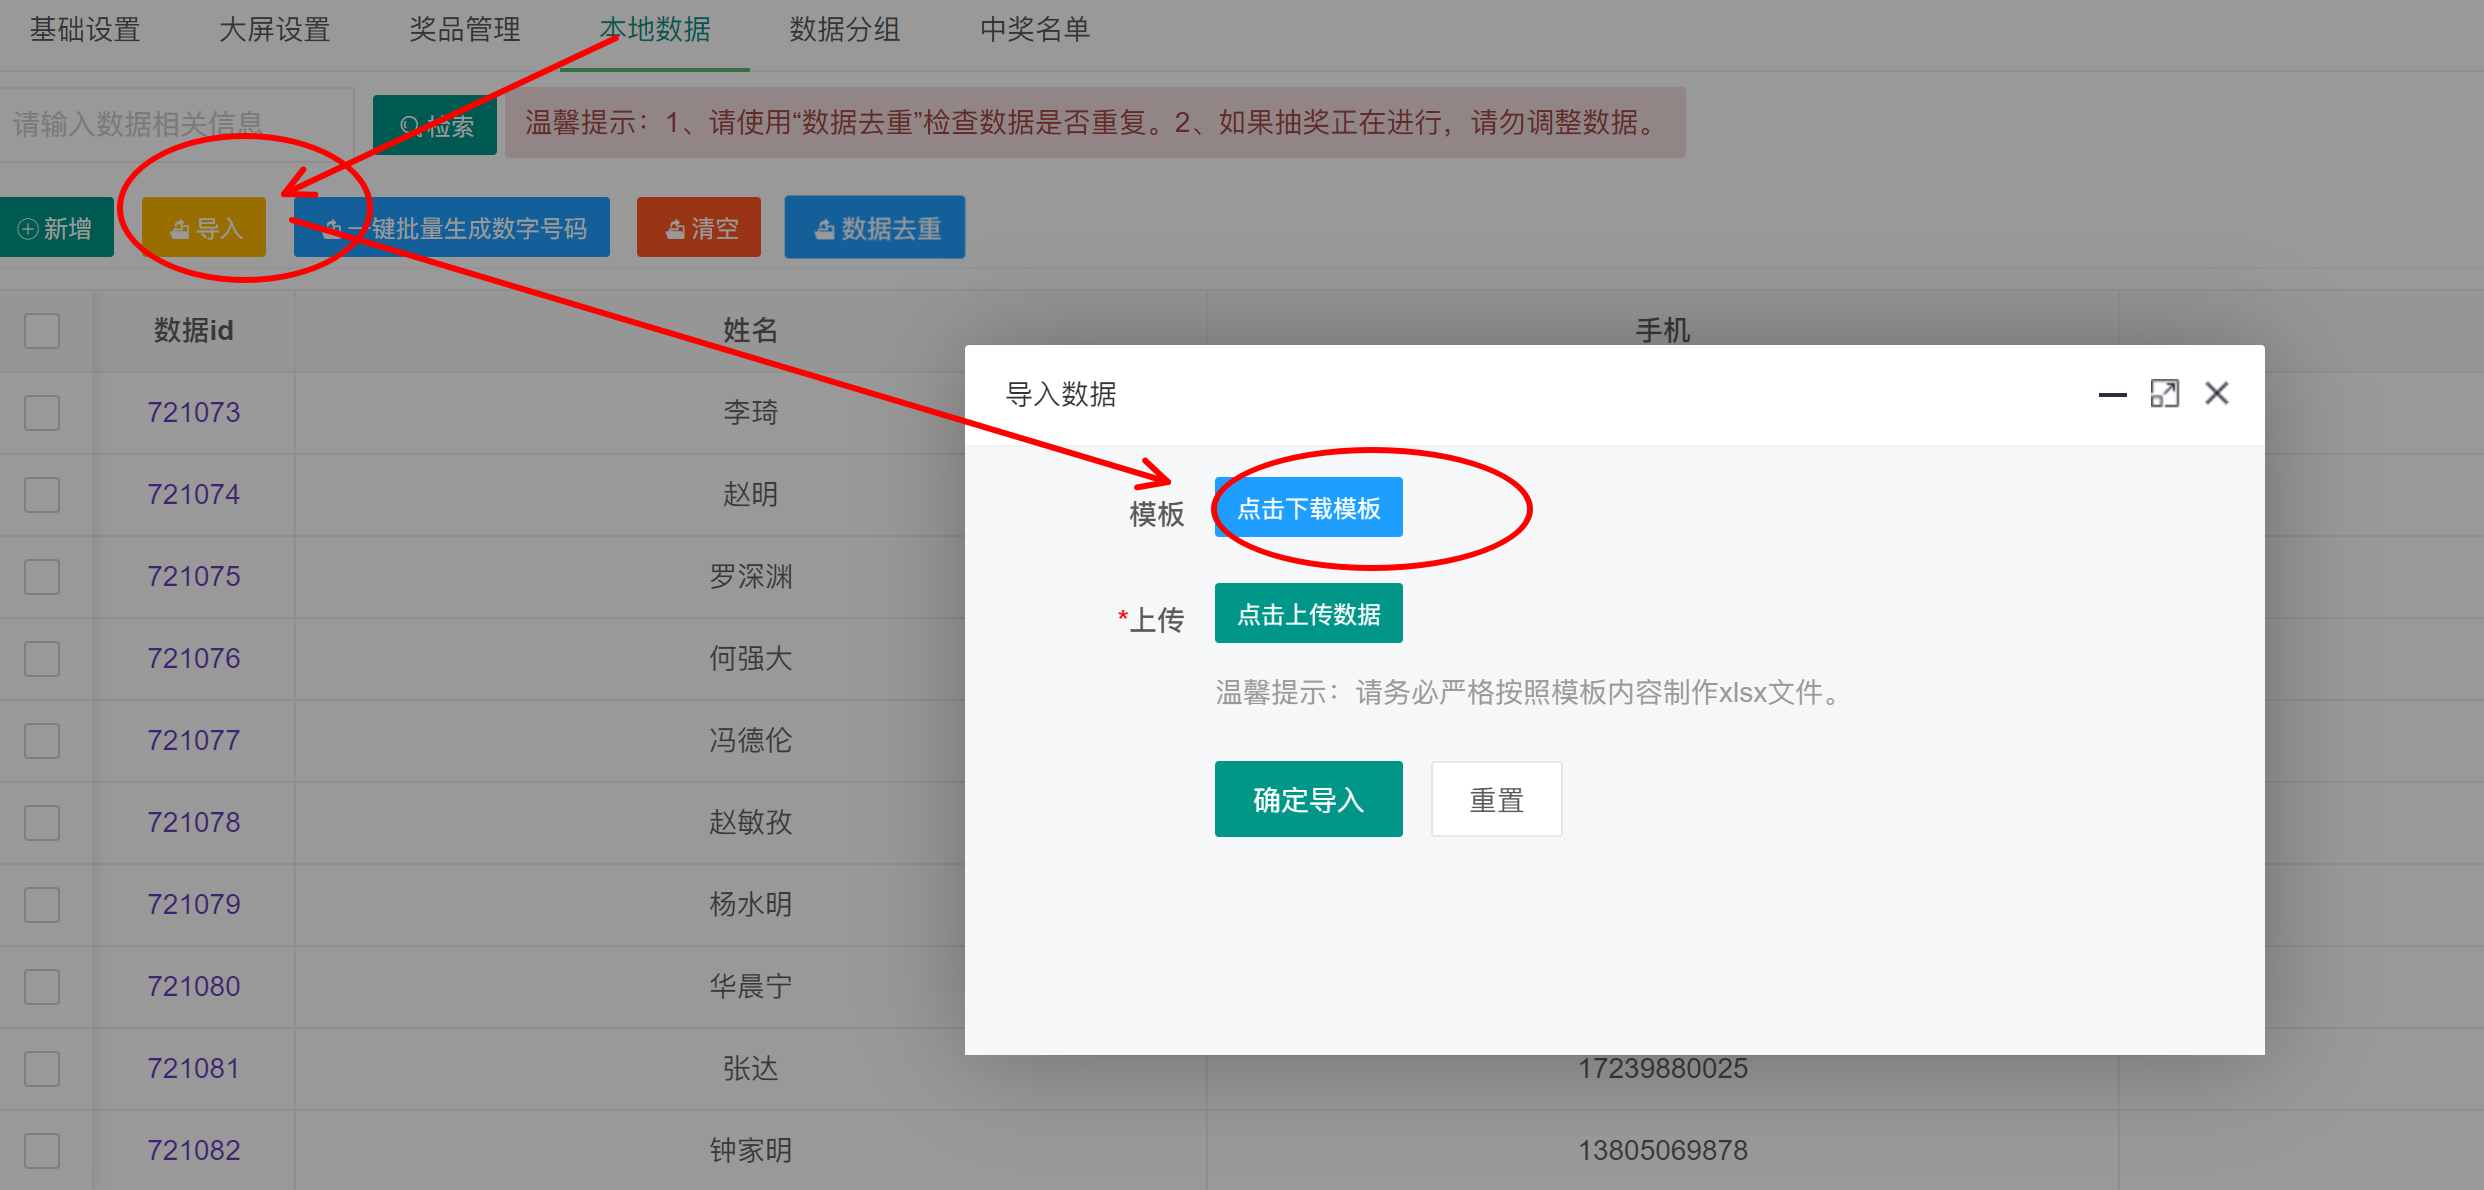Click the 一键批量生成数字号码 button
This screenshot has height=1190, width=2484.
(x=452, y=229)
